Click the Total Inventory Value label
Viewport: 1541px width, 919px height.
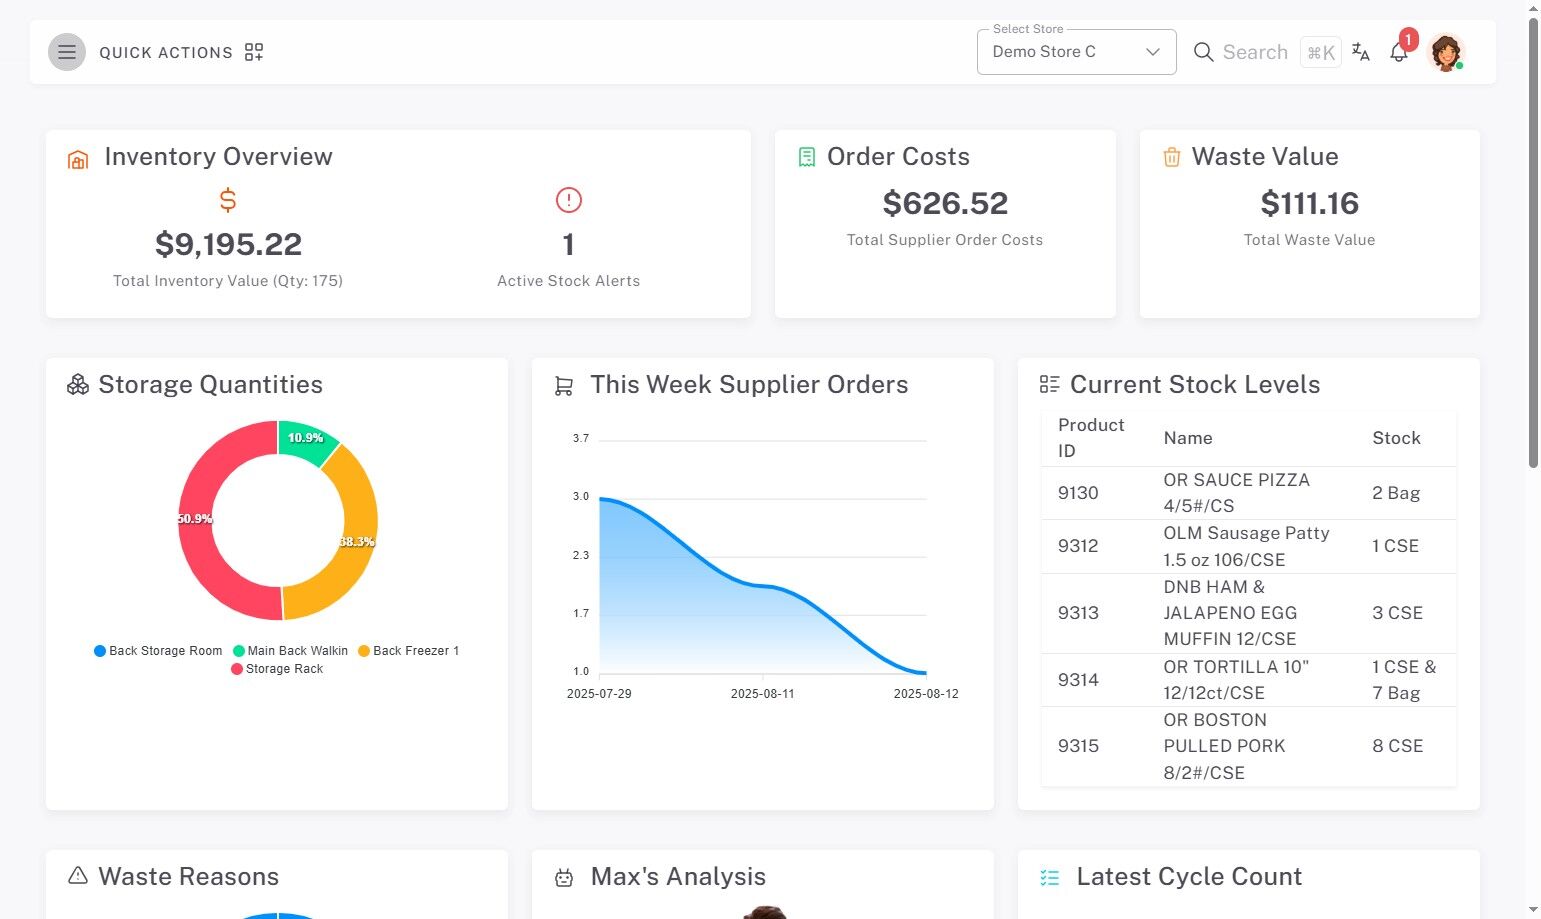point(228,281)
